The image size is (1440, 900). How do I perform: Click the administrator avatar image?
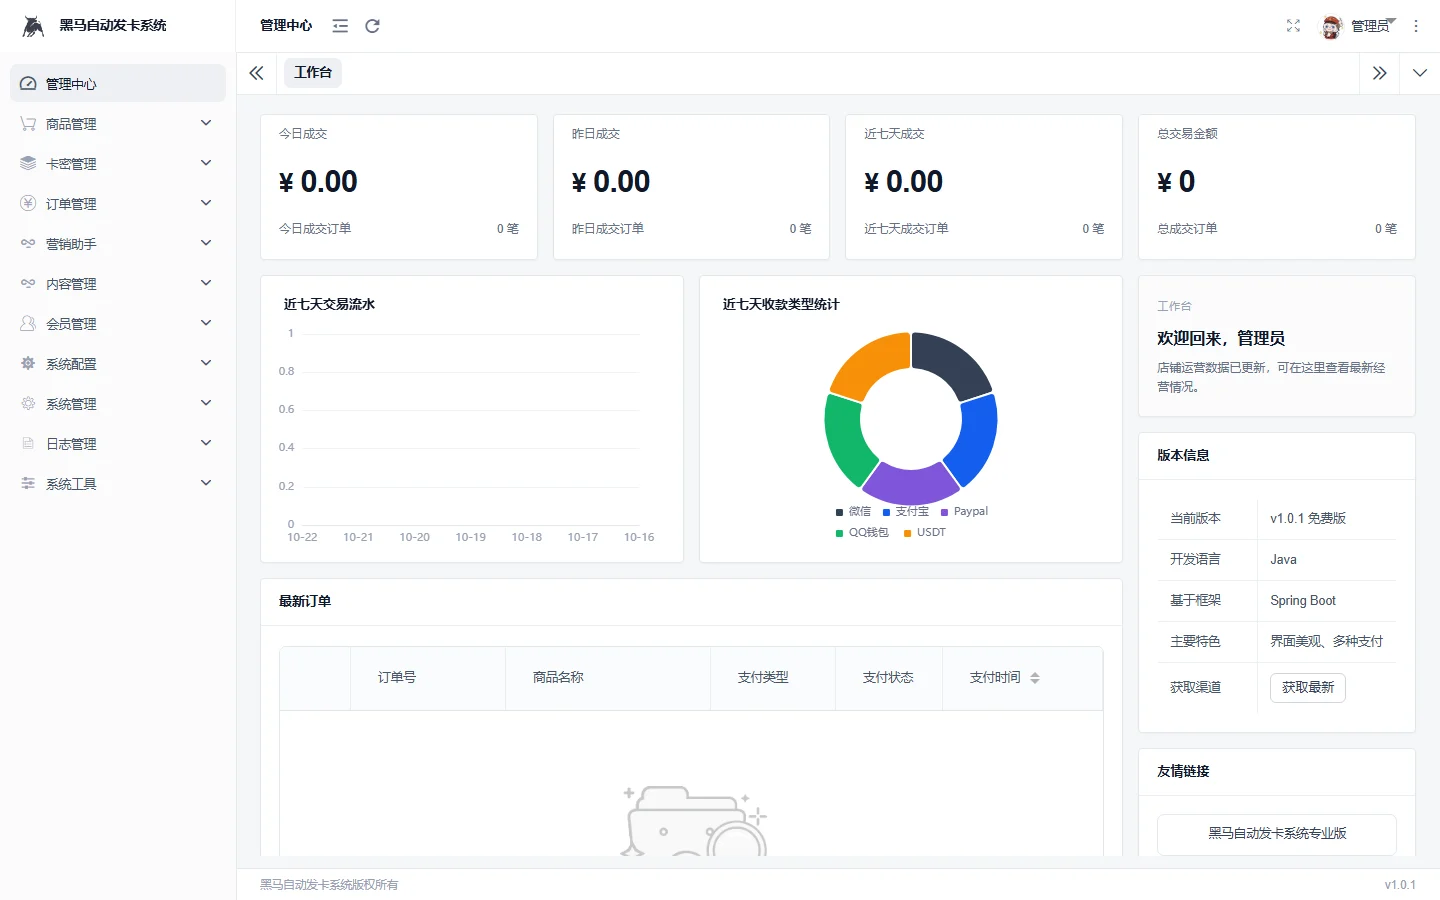pyautogui.click(x=1331, y=27)
